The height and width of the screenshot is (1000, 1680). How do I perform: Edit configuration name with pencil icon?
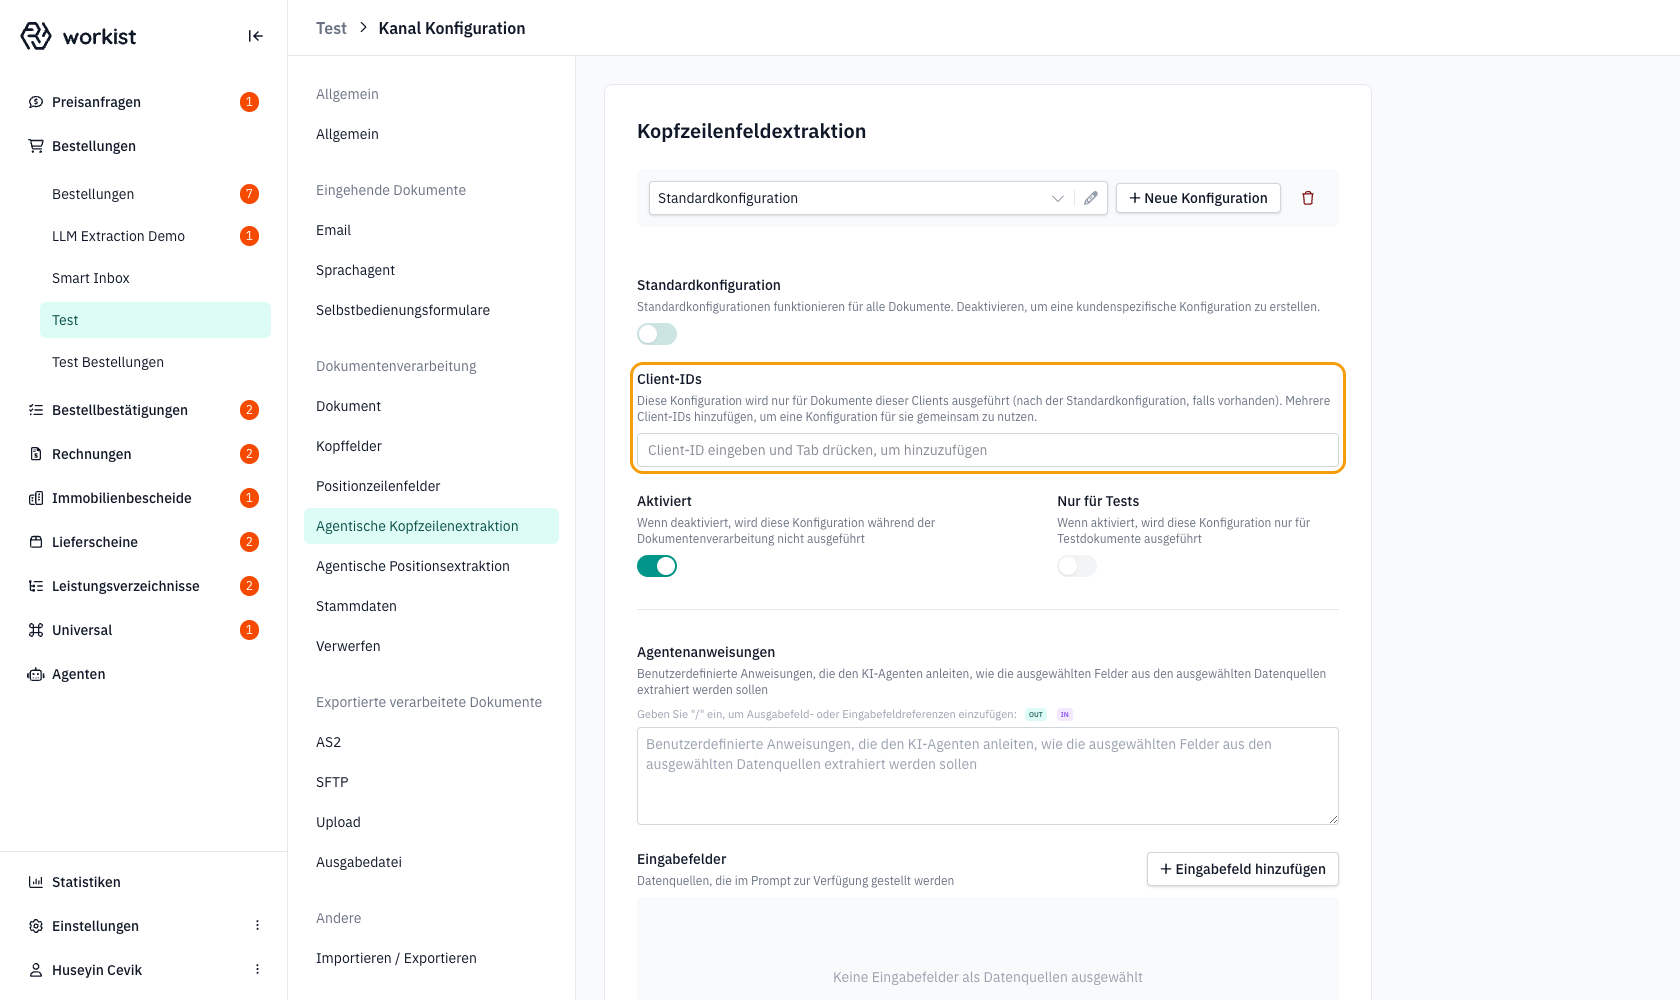[x=1091, y=198]
